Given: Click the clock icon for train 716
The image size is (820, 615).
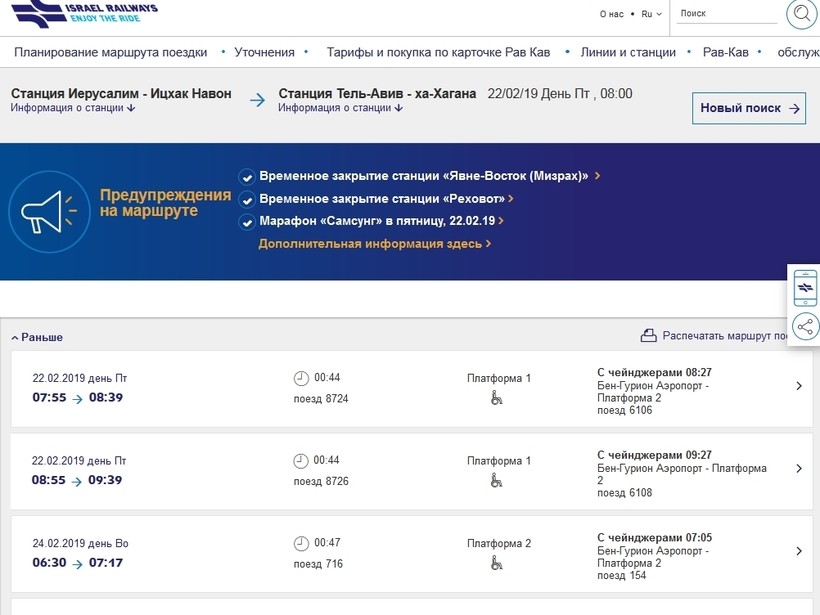Looking at the screenshot, I should point(301,543).
